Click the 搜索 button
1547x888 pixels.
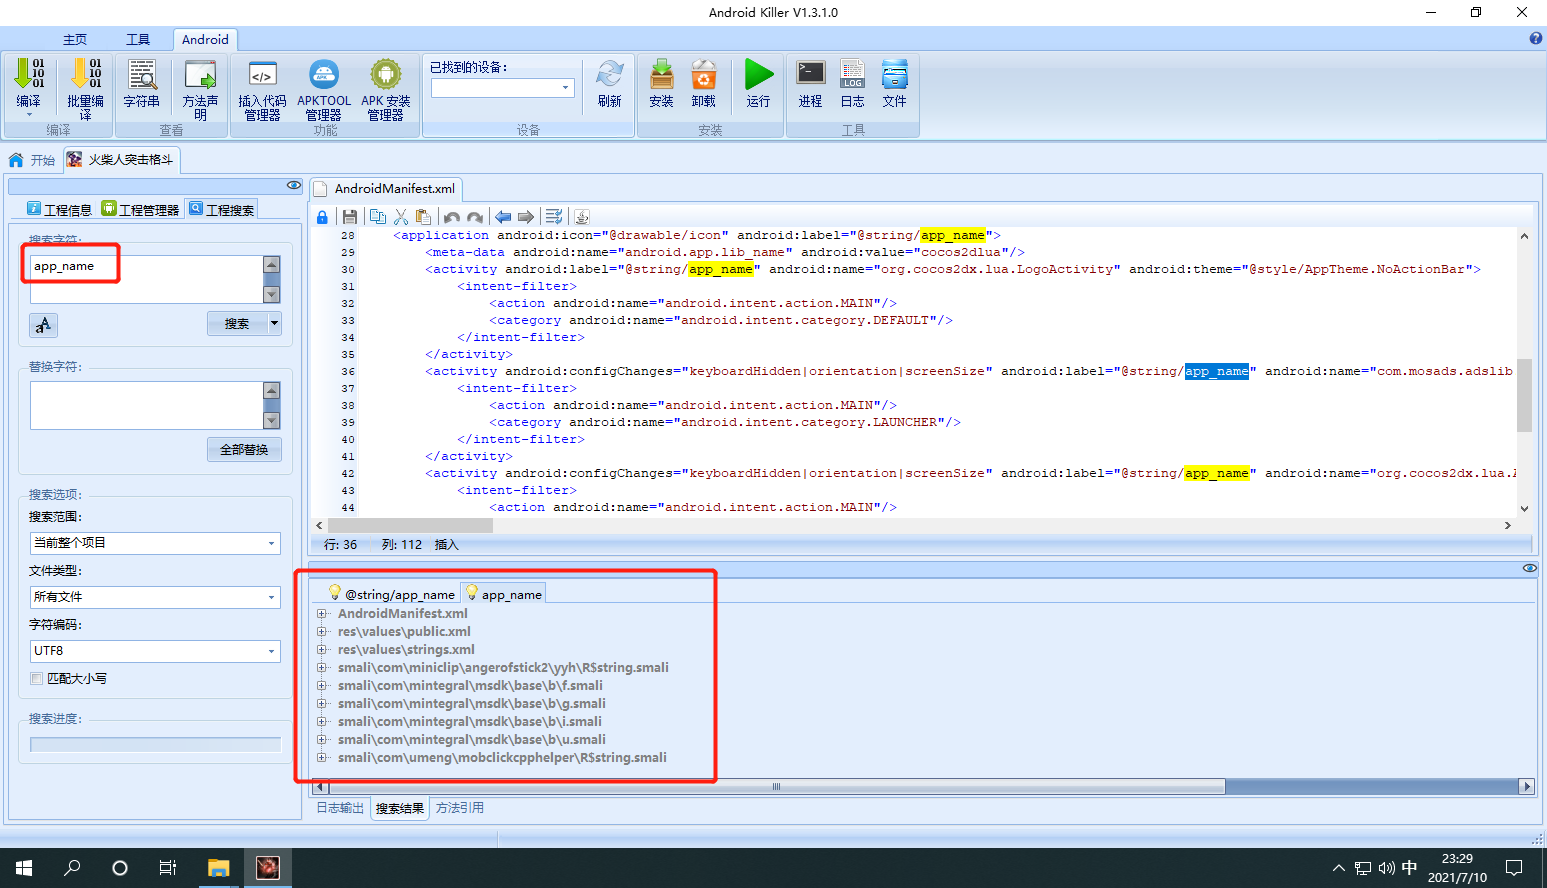tap(237, 323)
